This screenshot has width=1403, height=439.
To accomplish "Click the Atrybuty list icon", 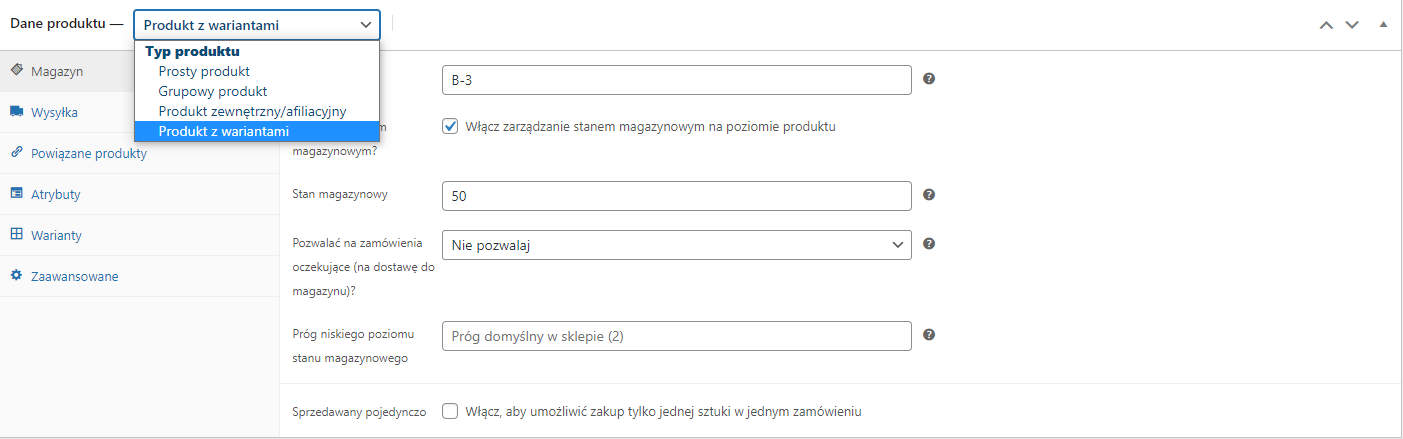I will [17, 194].
